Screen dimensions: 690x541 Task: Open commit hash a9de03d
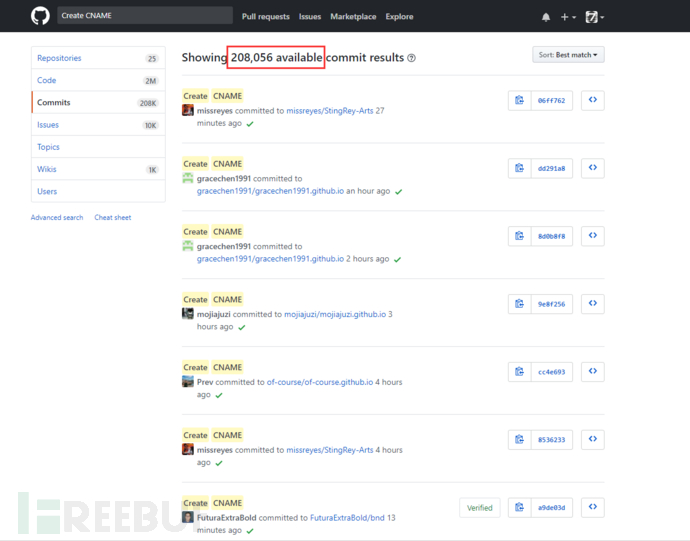coord(552,507)
